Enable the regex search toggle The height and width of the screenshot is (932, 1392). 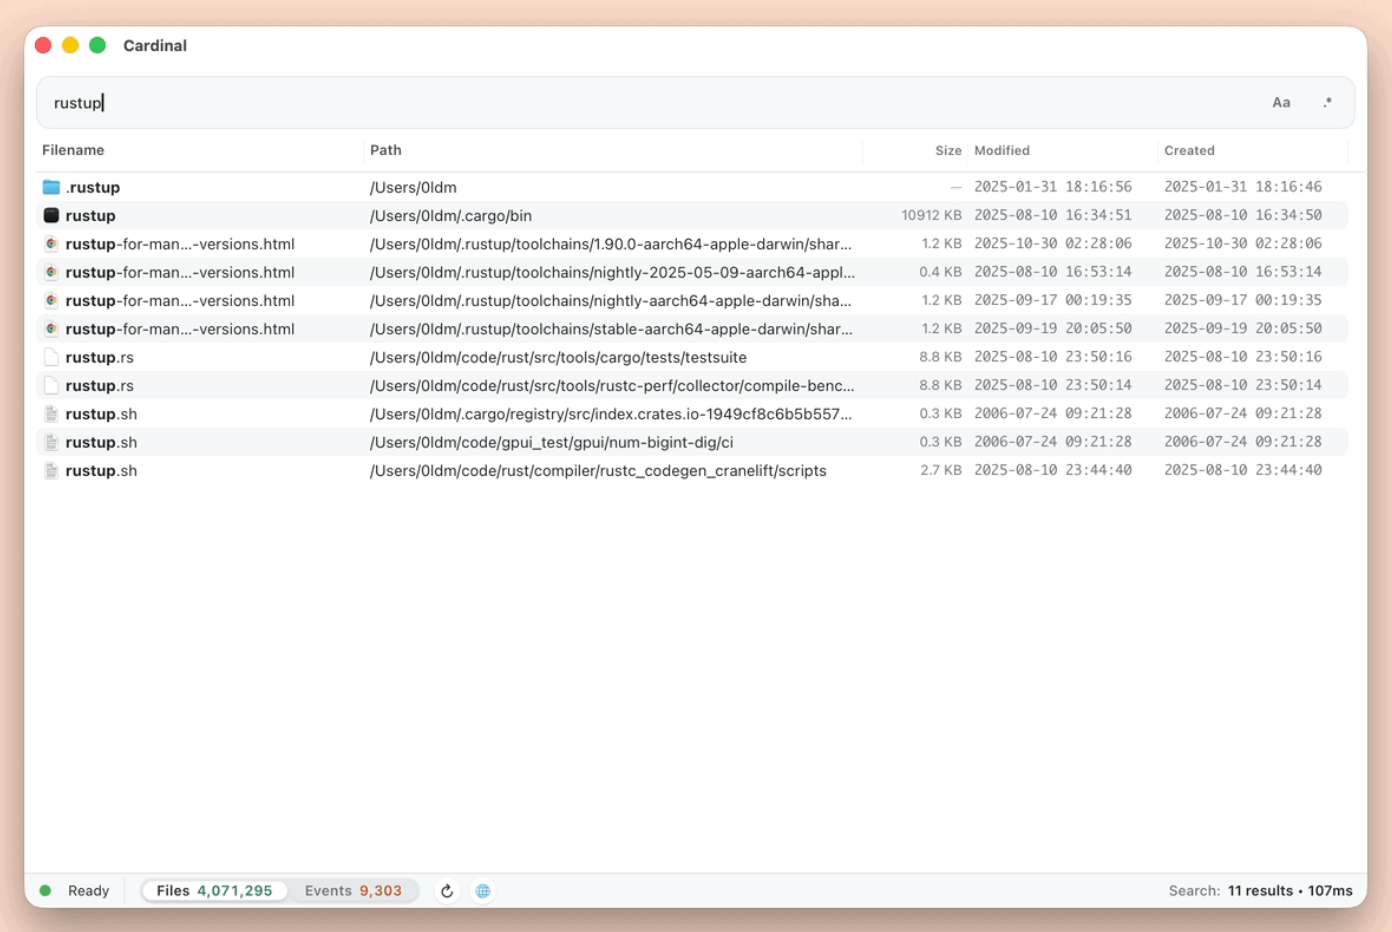click(x=1327, y=103)
